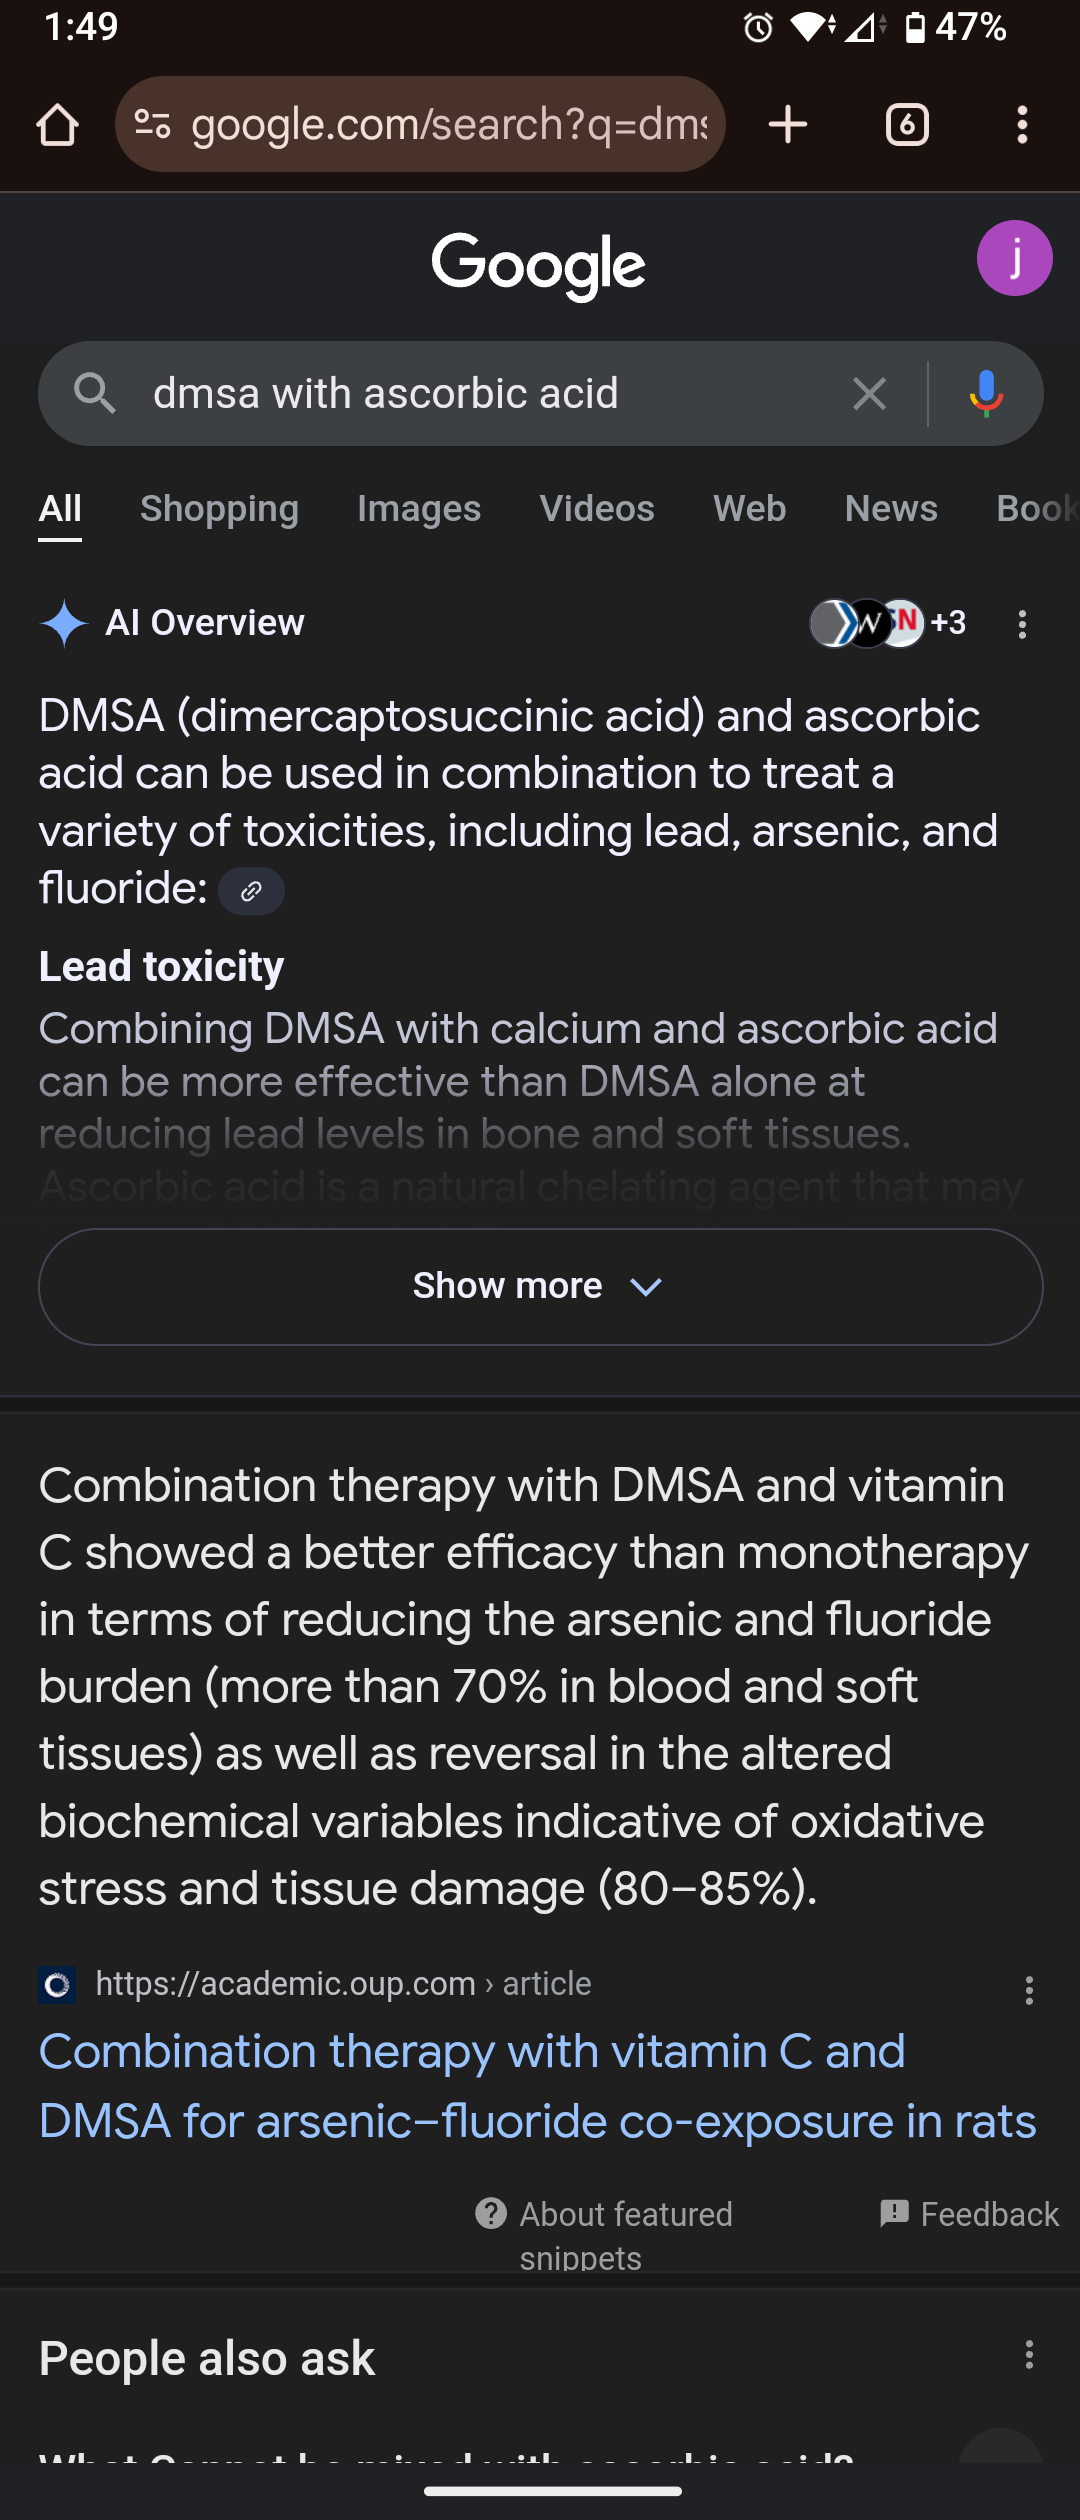Screen dimensions: 1080x2520
Task: Tap the Chrome home icon
Action: coord(57,126)
